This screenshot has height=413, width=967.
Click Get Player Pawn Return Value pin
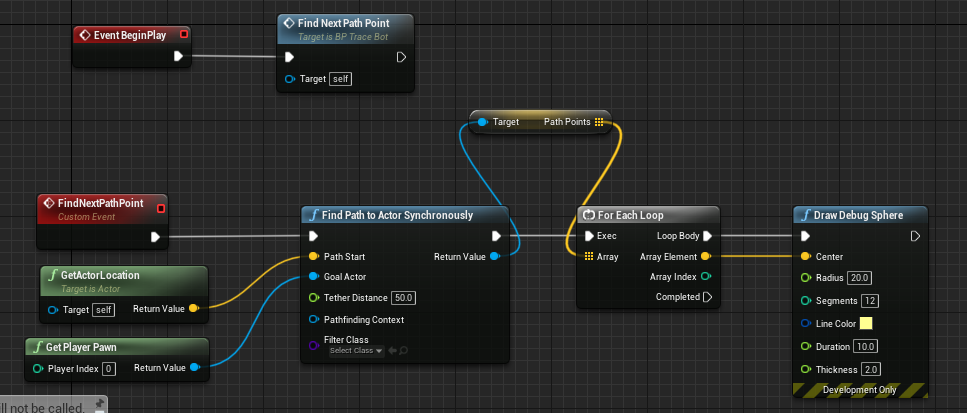coord(194,368)
